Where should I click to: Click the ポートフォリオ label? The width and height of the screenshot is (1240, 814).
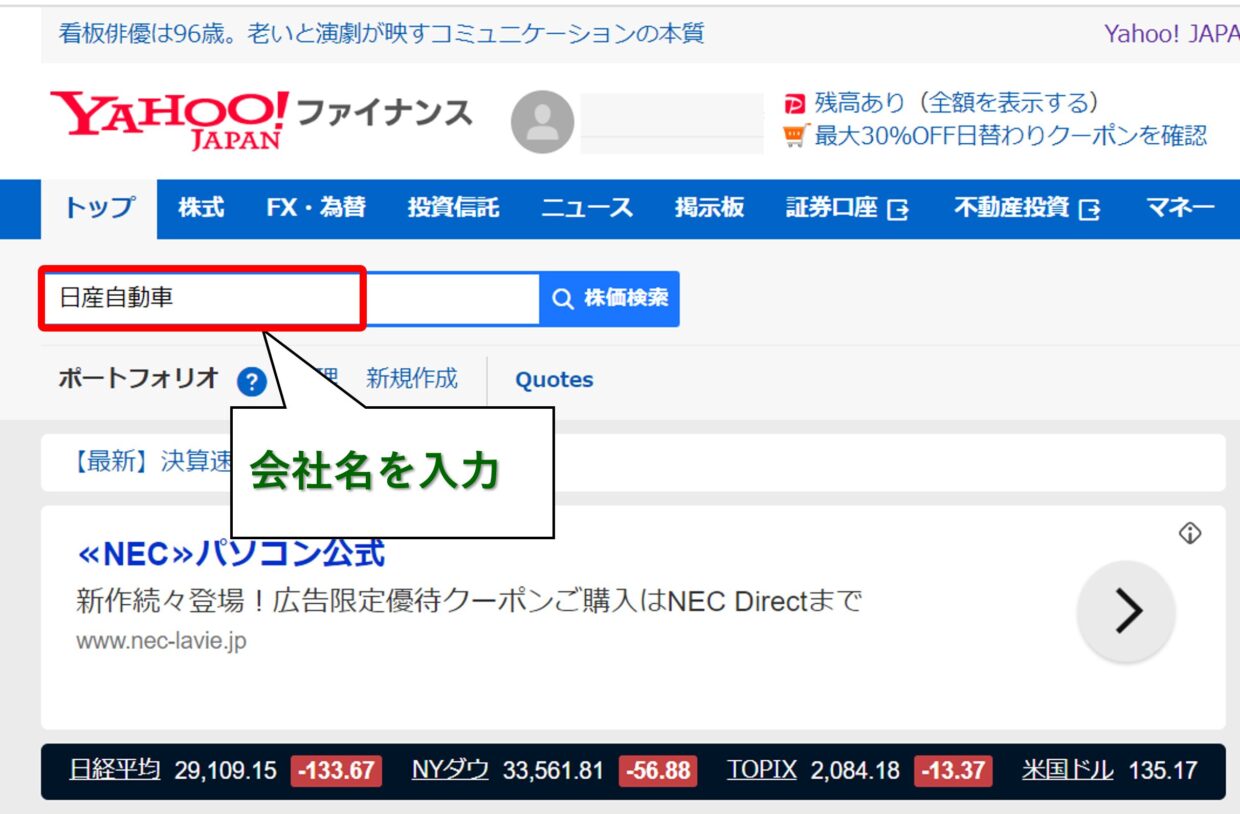[x=138, y=378]
